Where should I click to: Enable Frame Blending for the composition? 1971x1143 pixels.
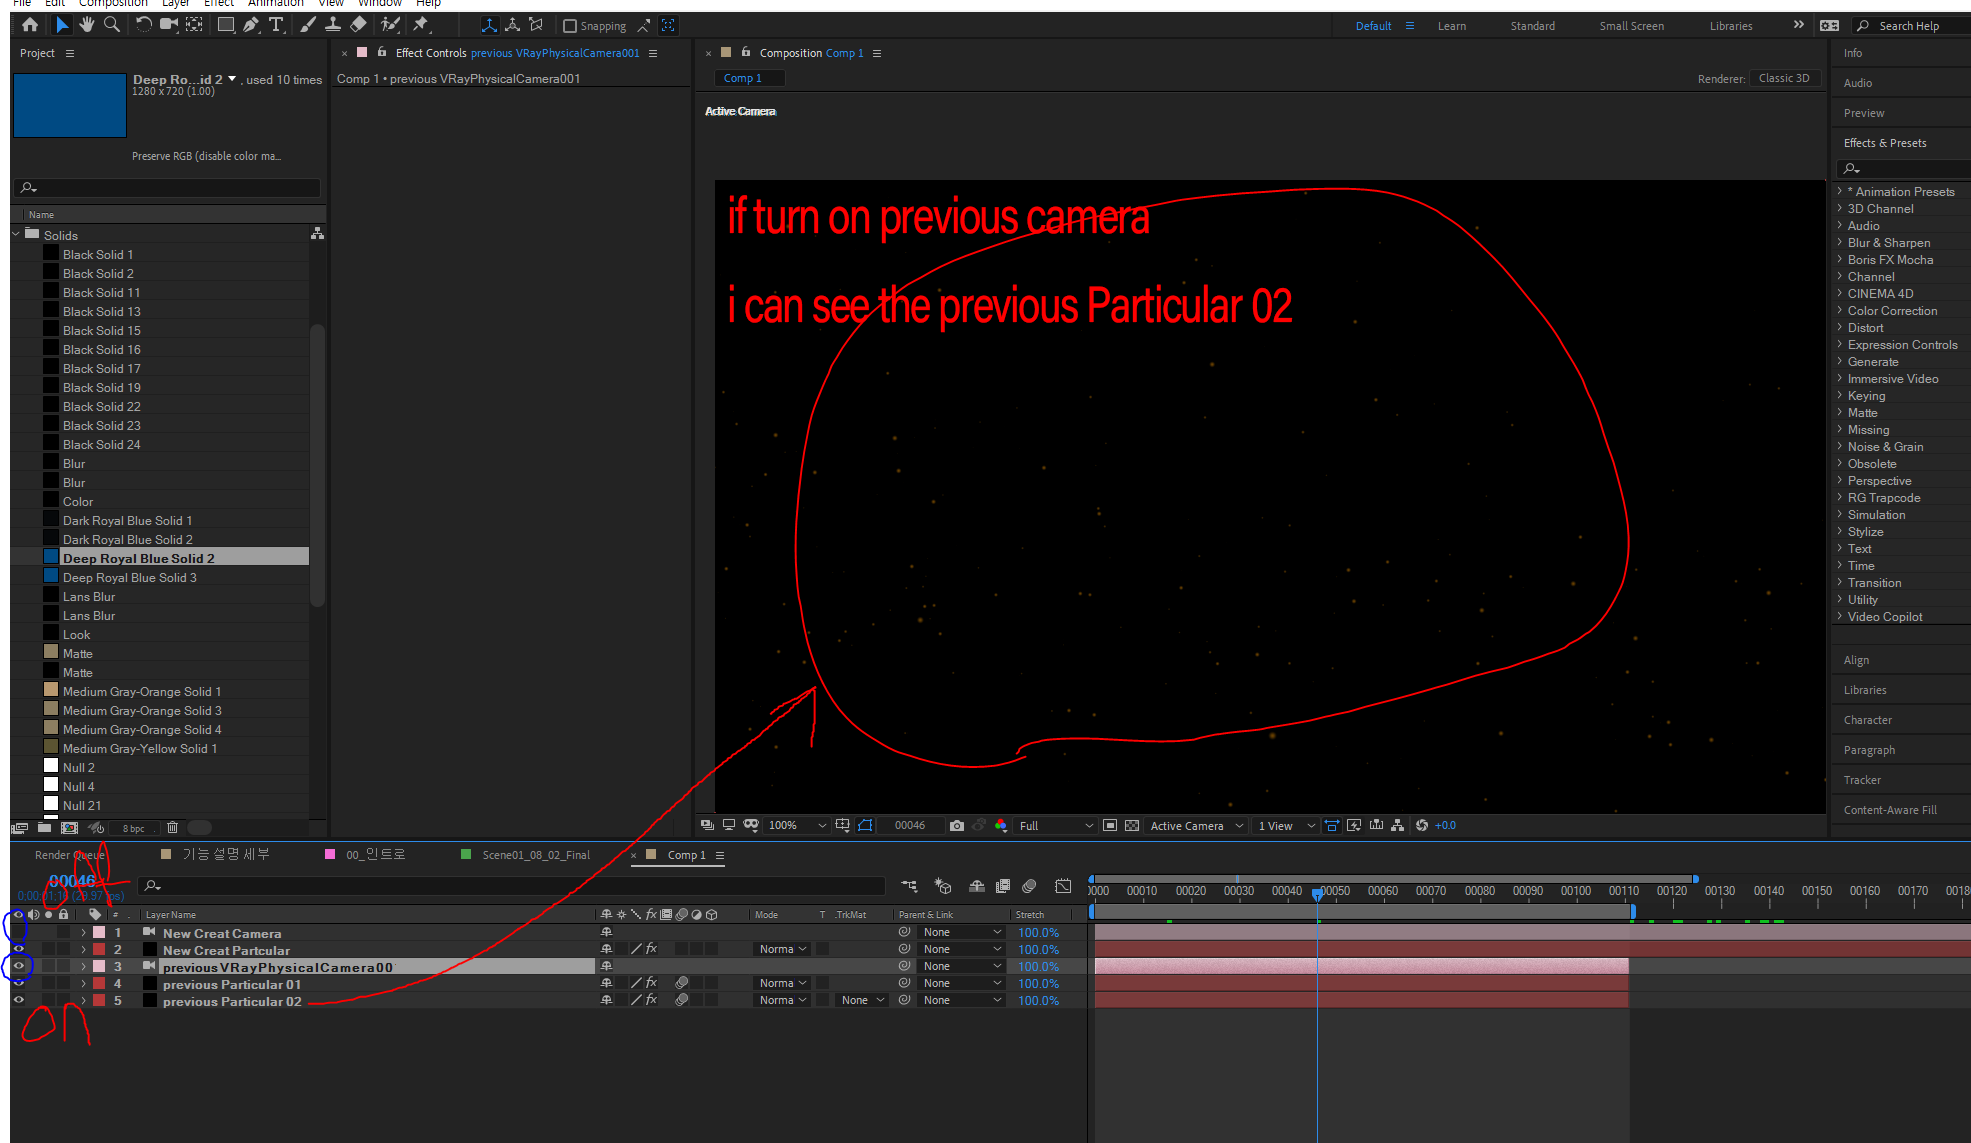(1003, 886)
